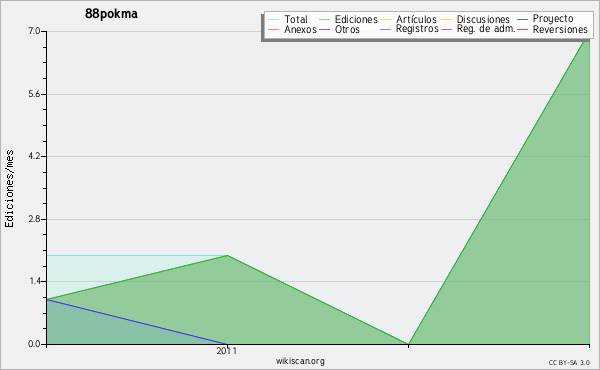Click the Reversiones red line swatch
Screen dimensions: 600x370
[522, 29]
